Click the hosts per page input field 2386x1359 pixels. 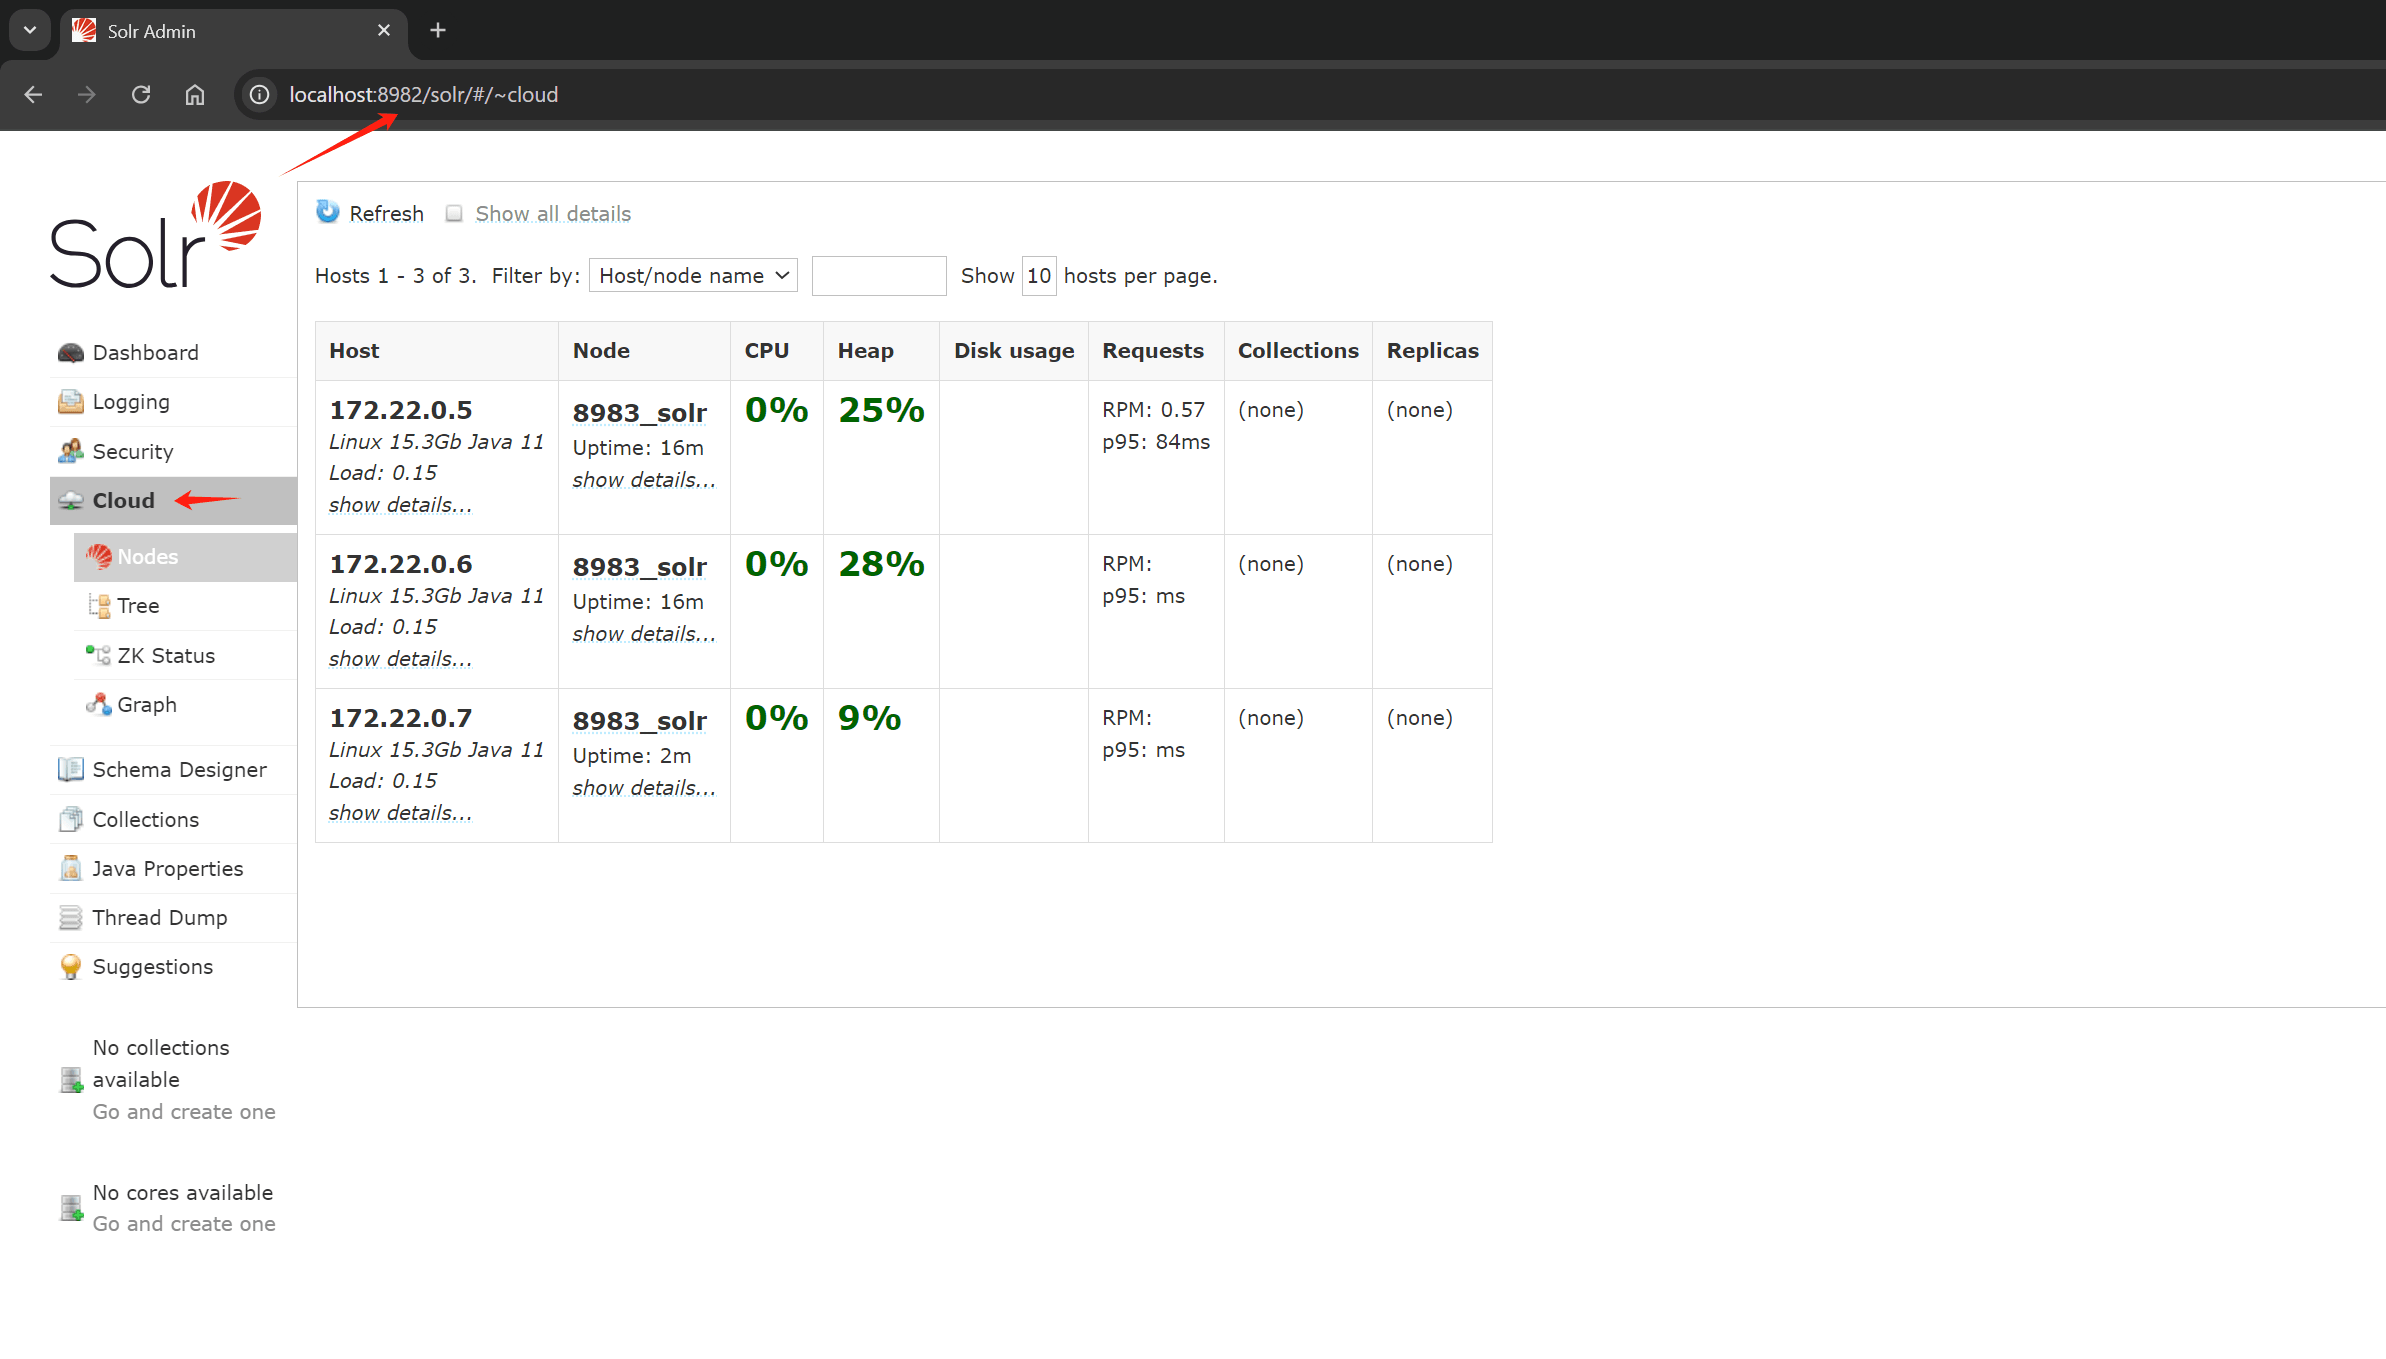[x=1037, y=275]
